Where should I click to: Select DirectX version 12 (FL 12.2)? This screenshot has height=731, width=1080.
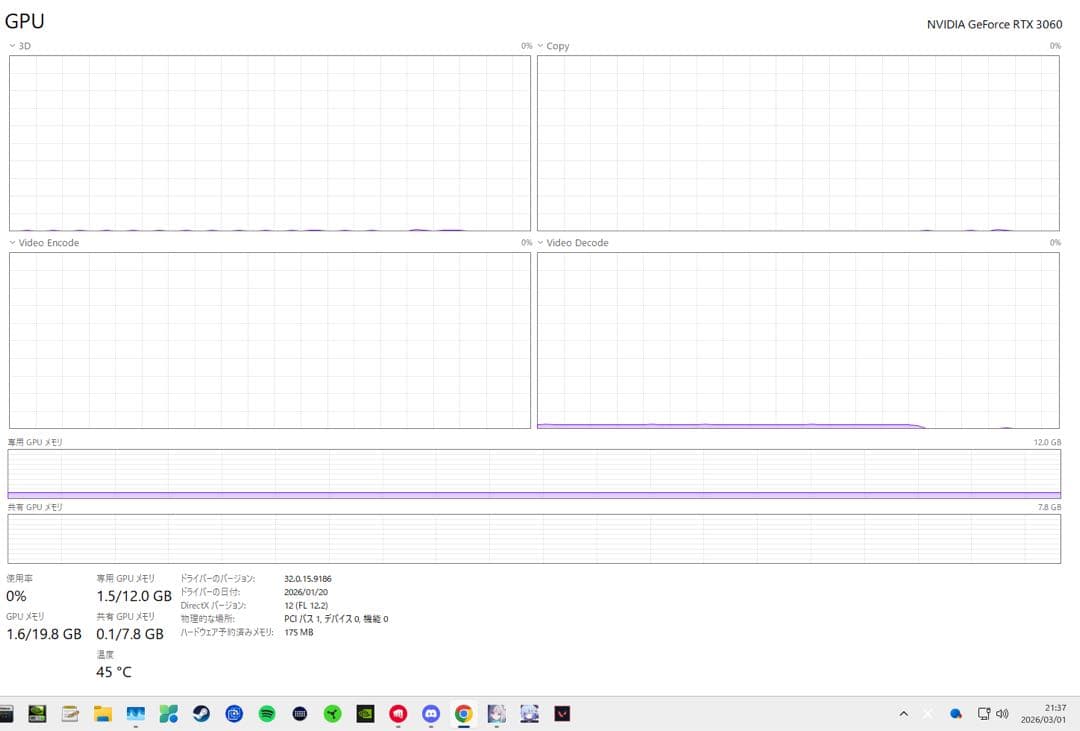[306, 606]
